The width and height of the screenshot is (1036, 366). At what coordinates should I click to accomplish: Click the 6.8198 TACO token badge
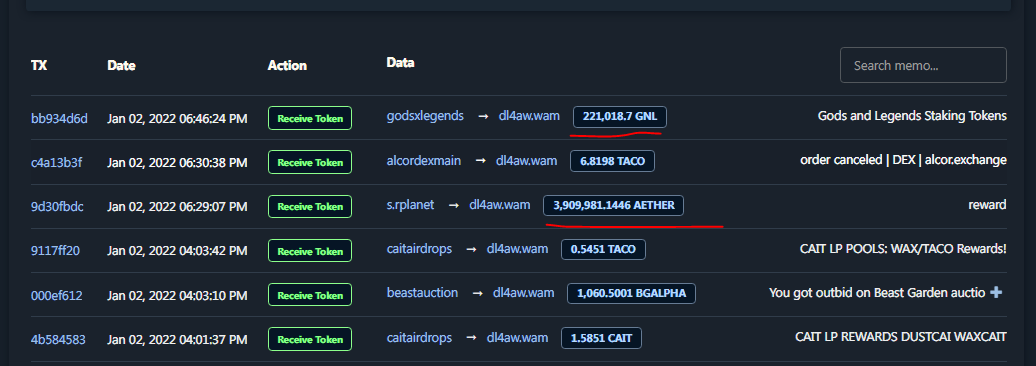coord(612,161)
